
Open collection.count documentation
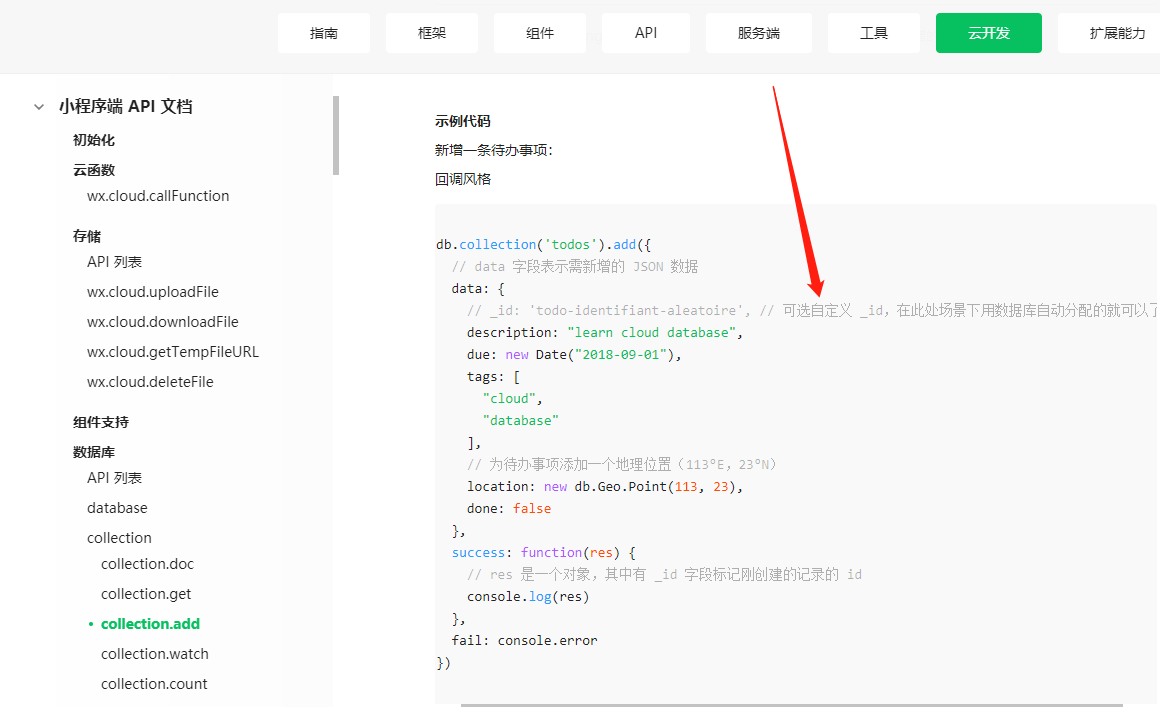pyautogui.click(x=154, y=684)
